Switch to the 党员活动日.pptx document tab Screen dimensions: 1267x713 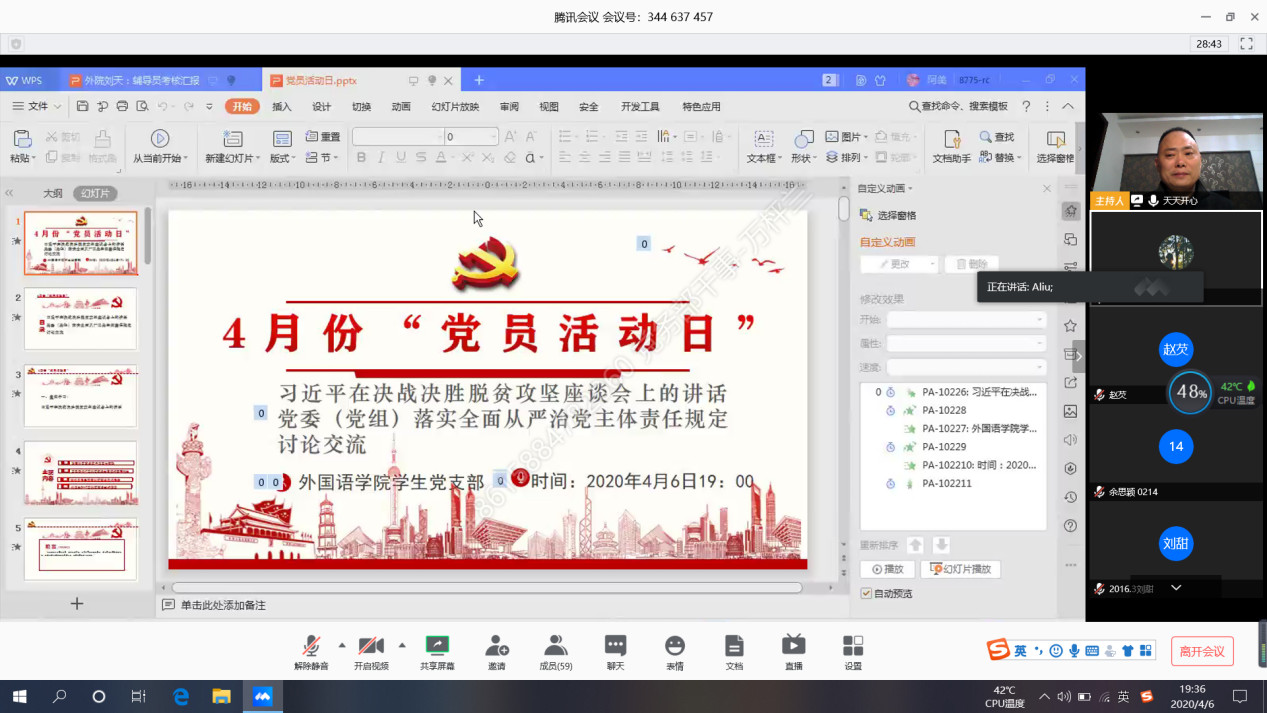tap(360, 80)
